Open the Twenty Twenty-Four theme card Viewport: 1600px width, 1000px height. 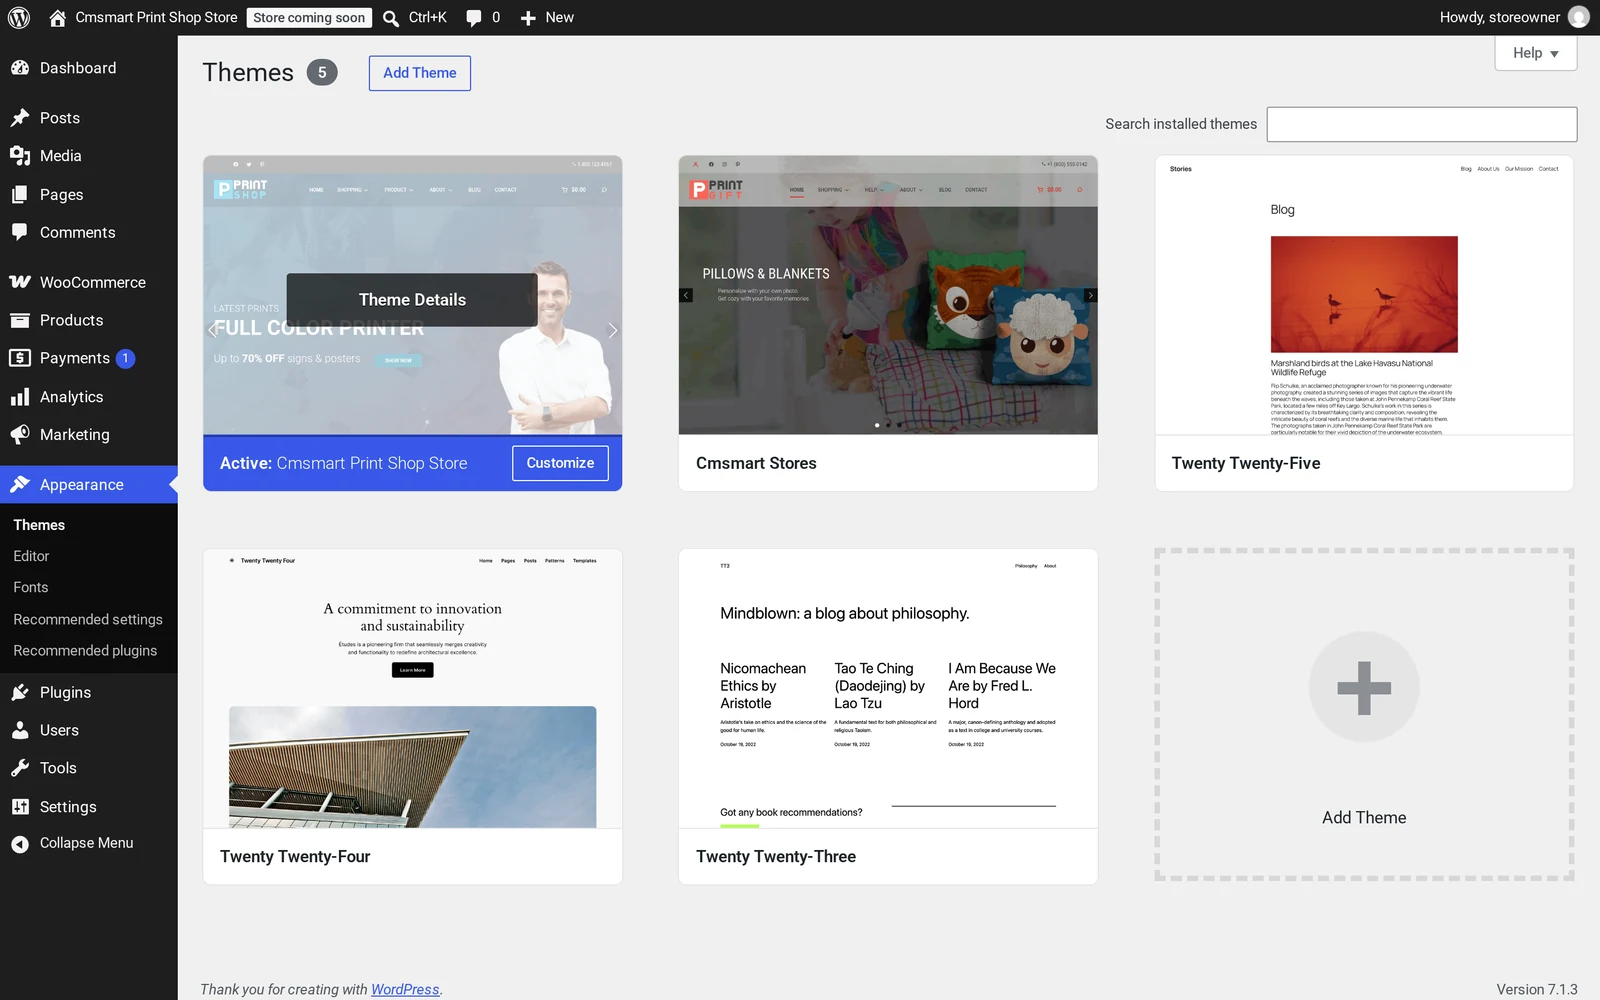pos(412,716)
